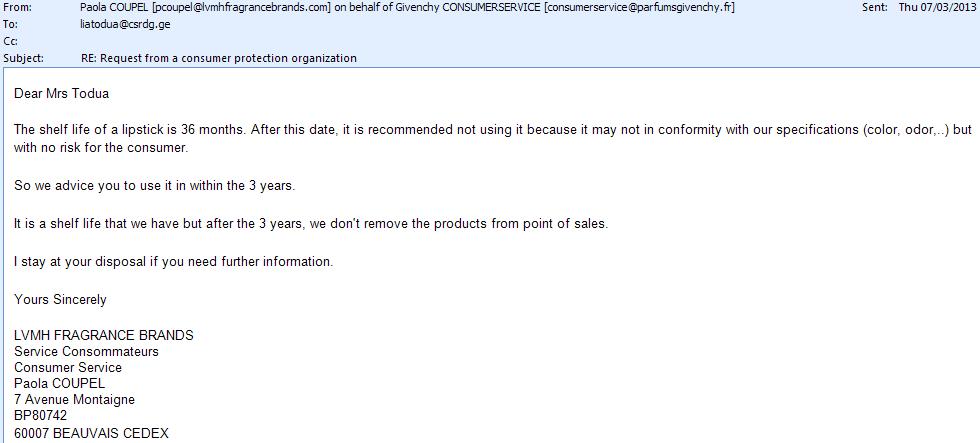Click the Sent date Thu 07/03/2013

(x=938, y=7)
